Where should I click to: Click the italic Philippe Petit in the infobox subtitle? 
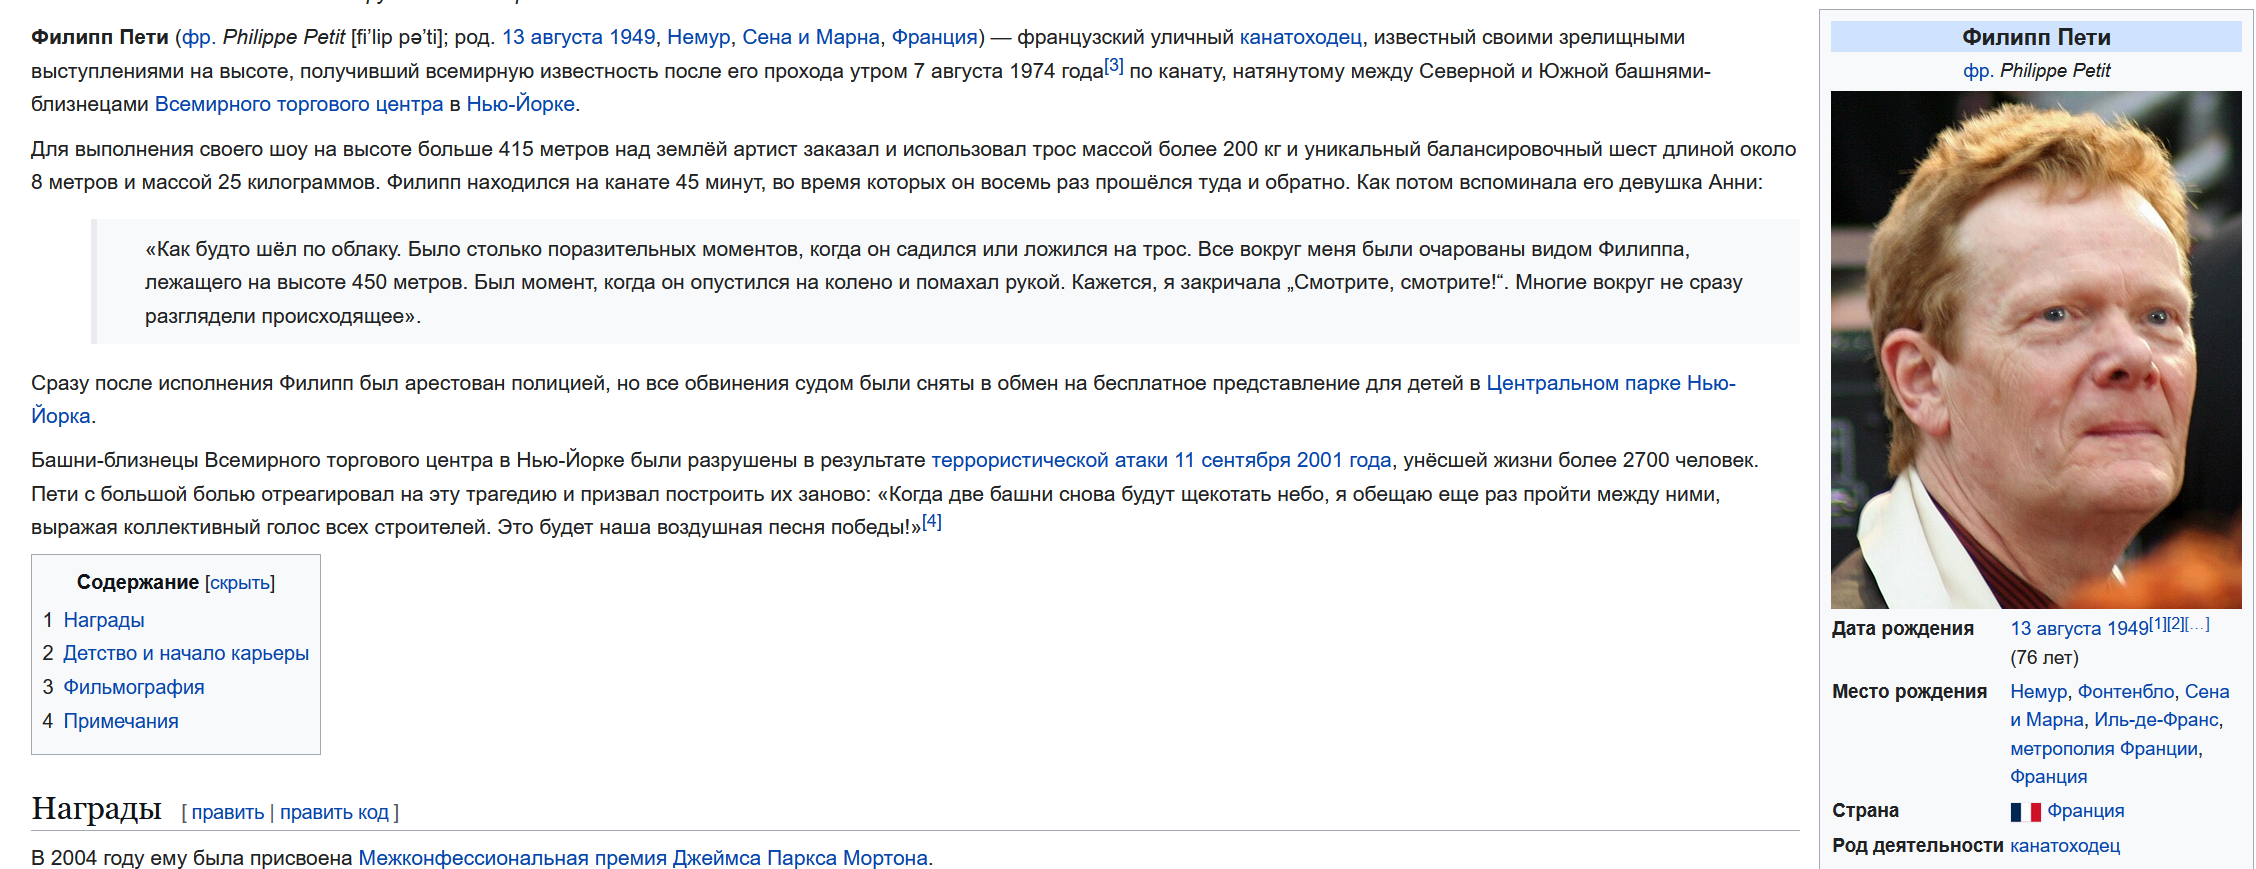[x=2055, y=71]
